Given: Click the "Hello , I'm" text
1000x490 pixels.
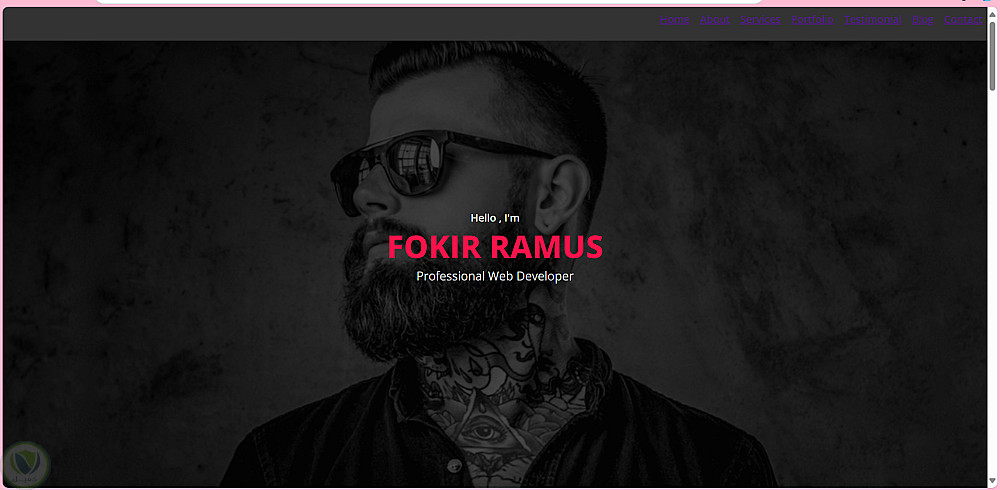Looking at the screenshot, I should [495, 218].
